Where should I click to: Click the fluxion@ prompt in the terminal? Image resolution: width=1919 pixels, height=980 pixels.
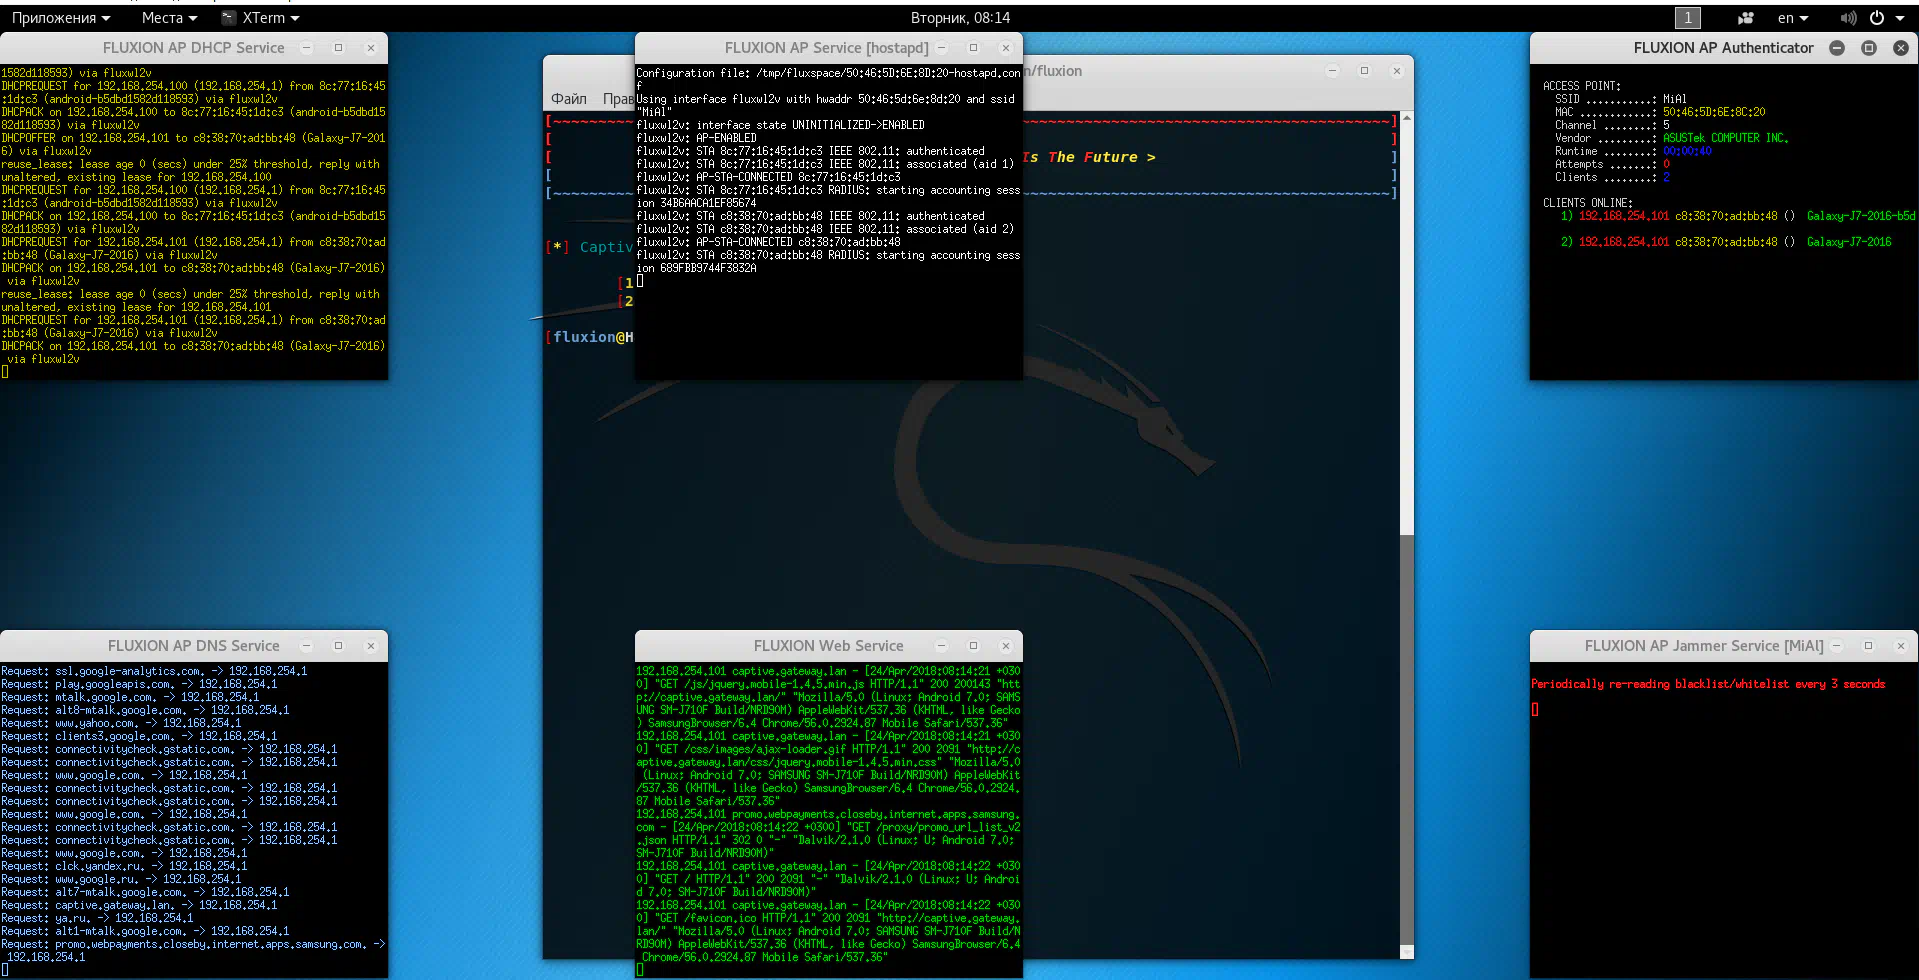tap(590, 337)
